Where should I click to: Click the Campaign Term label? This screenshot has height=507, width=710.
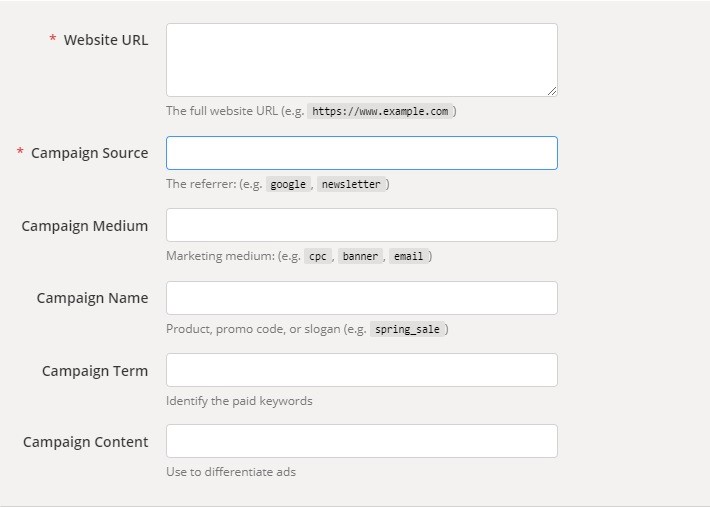(95, 371)
